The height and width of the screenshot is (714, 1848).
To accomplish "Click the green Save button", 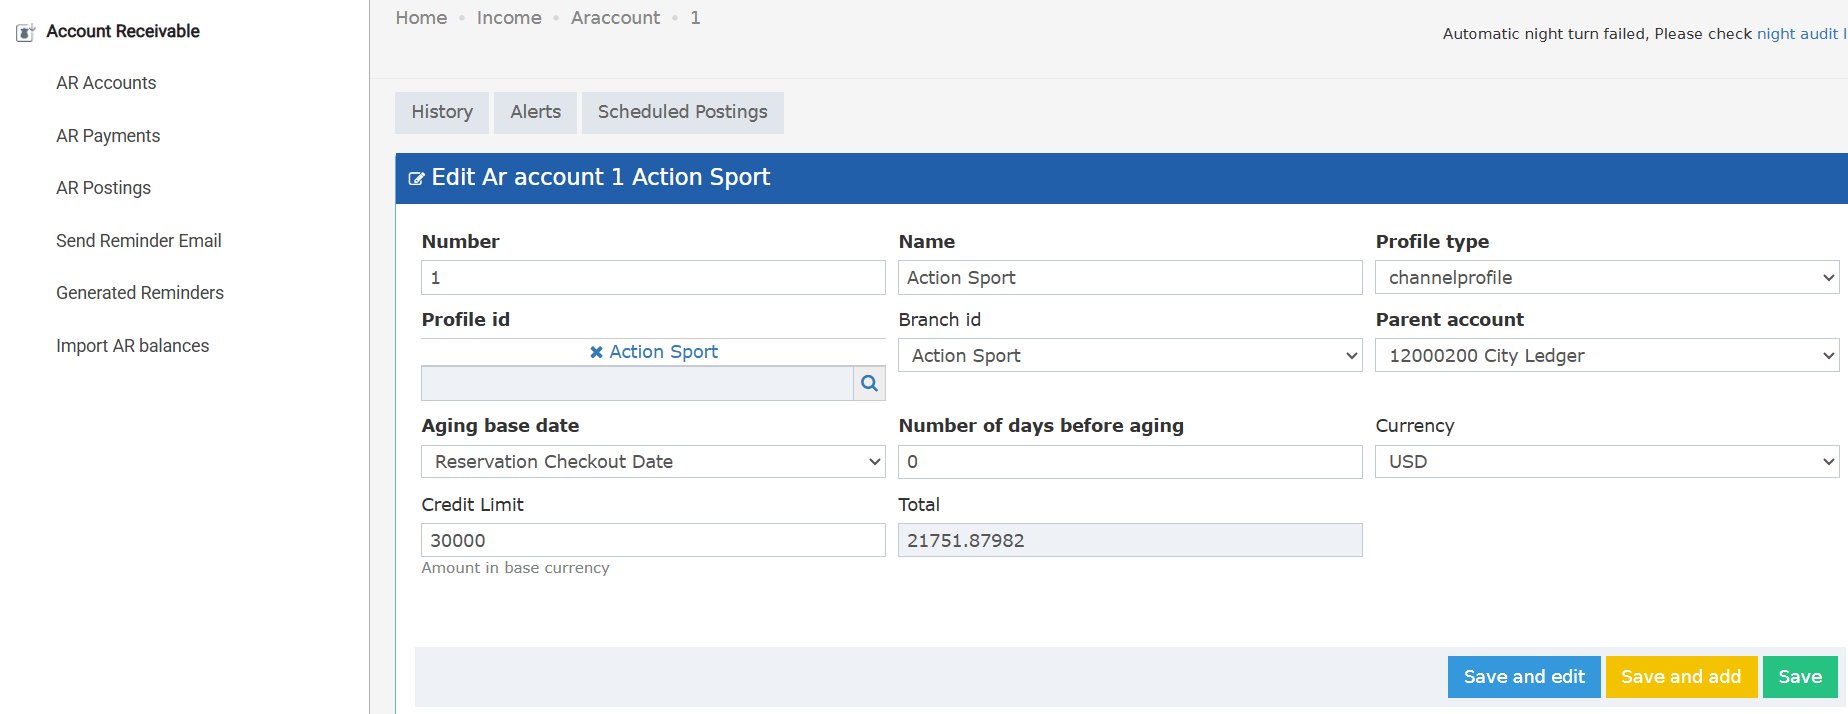I will (1800, 677).
